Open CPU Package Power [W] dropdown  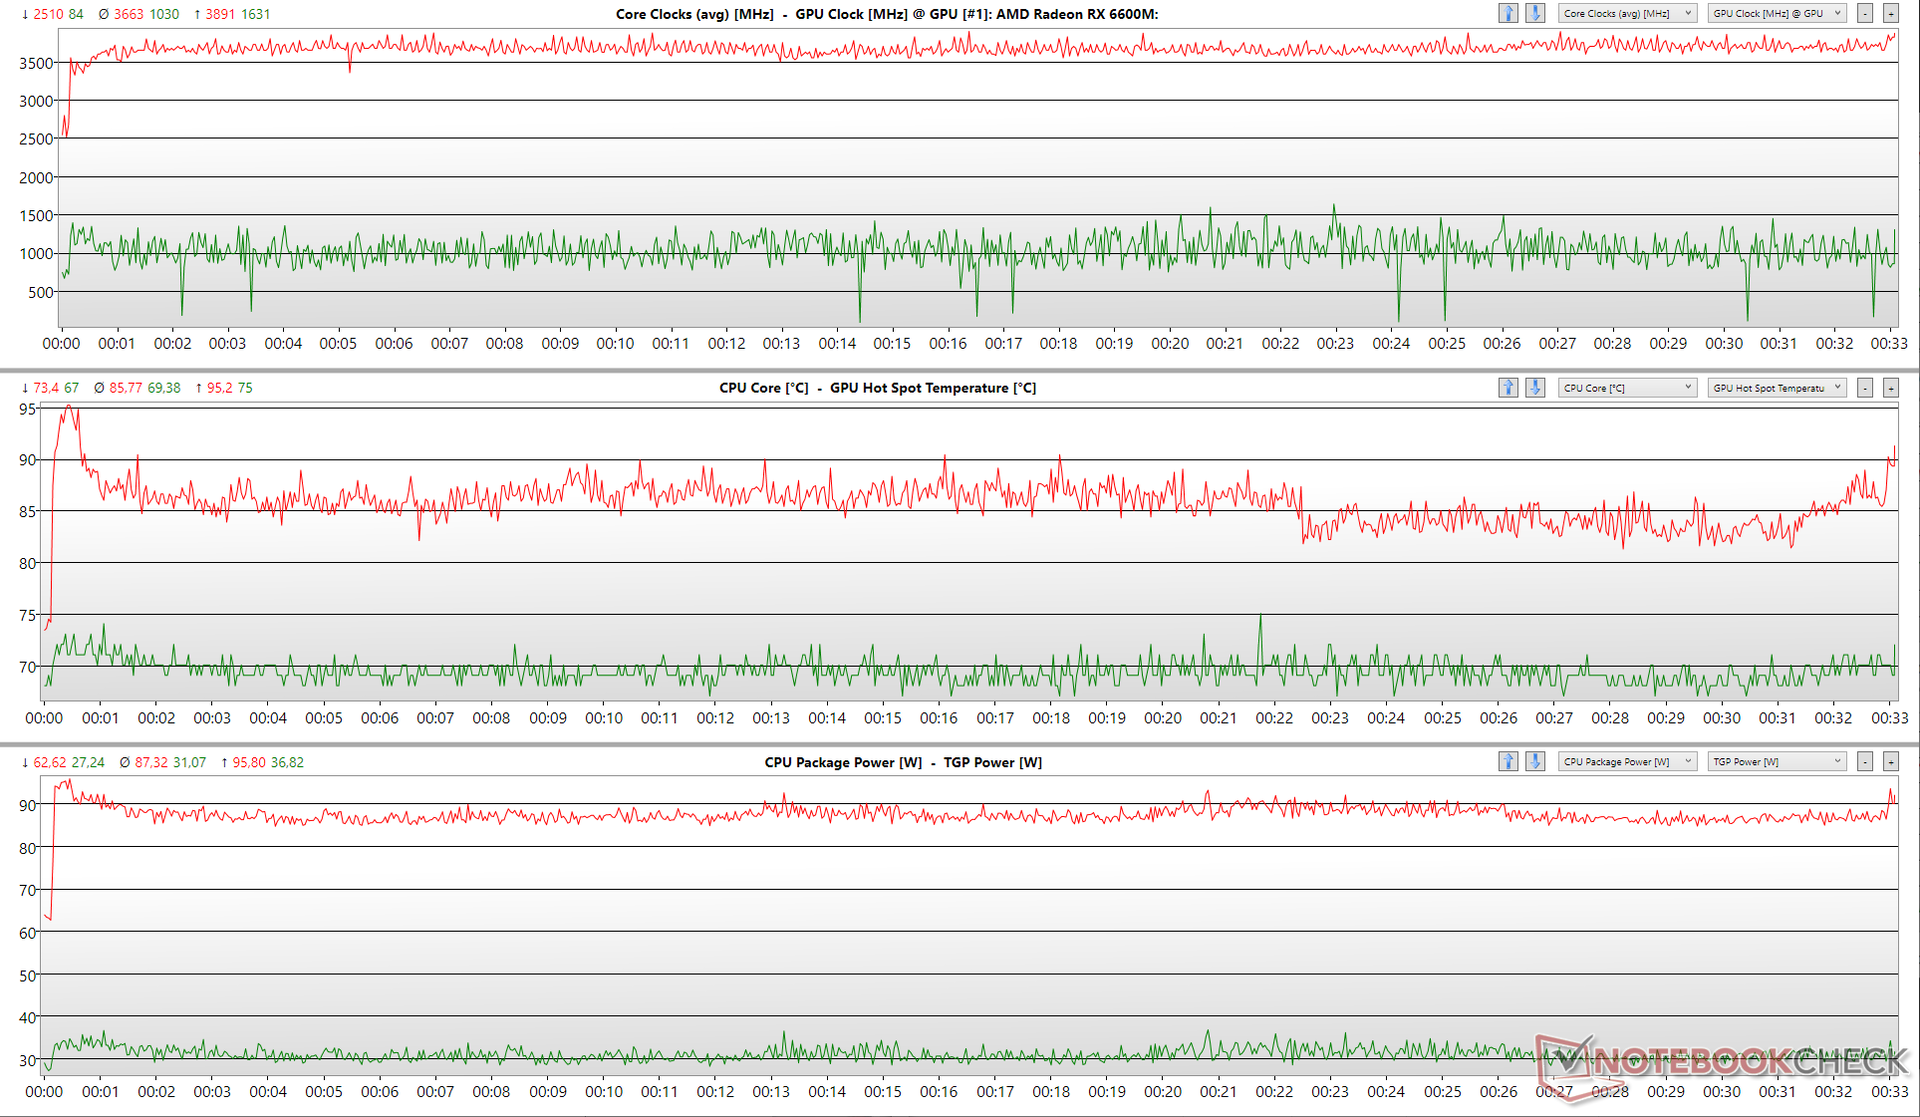pyautogui.click(x=1627, y=762)
